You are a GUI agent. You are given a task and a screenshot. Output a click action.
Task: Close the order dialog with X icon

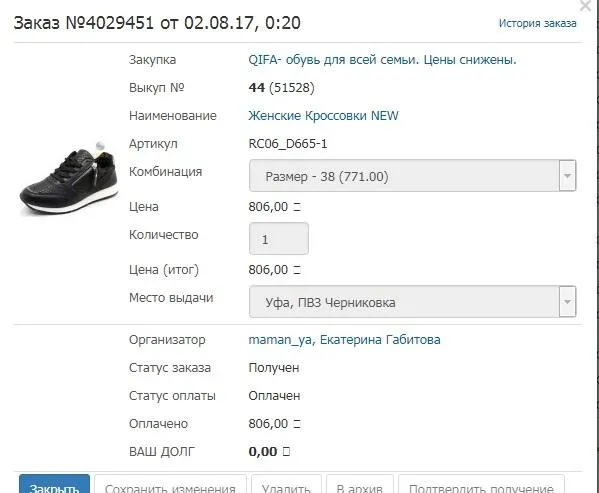point(585,5)
